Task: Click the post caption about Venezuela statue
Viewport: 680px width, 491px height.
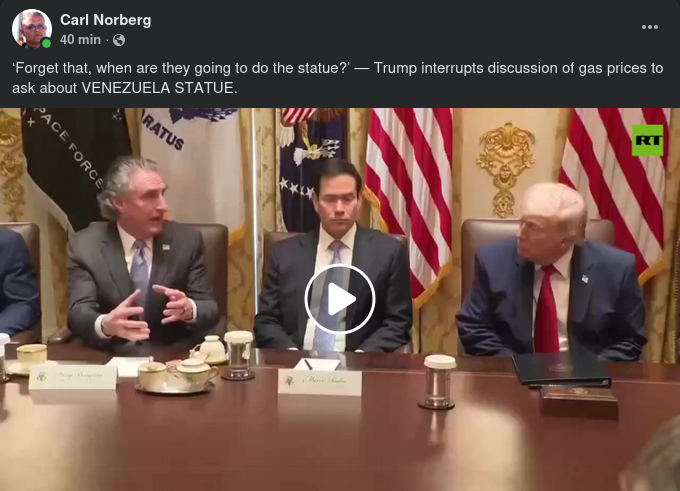Action: (337, 78)
